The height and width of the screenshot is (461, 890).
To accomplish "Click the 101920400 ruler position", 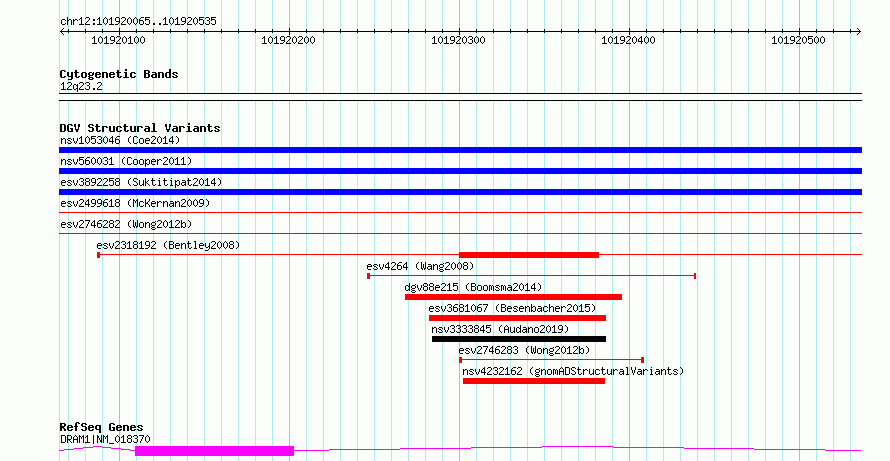I will 628,40.
